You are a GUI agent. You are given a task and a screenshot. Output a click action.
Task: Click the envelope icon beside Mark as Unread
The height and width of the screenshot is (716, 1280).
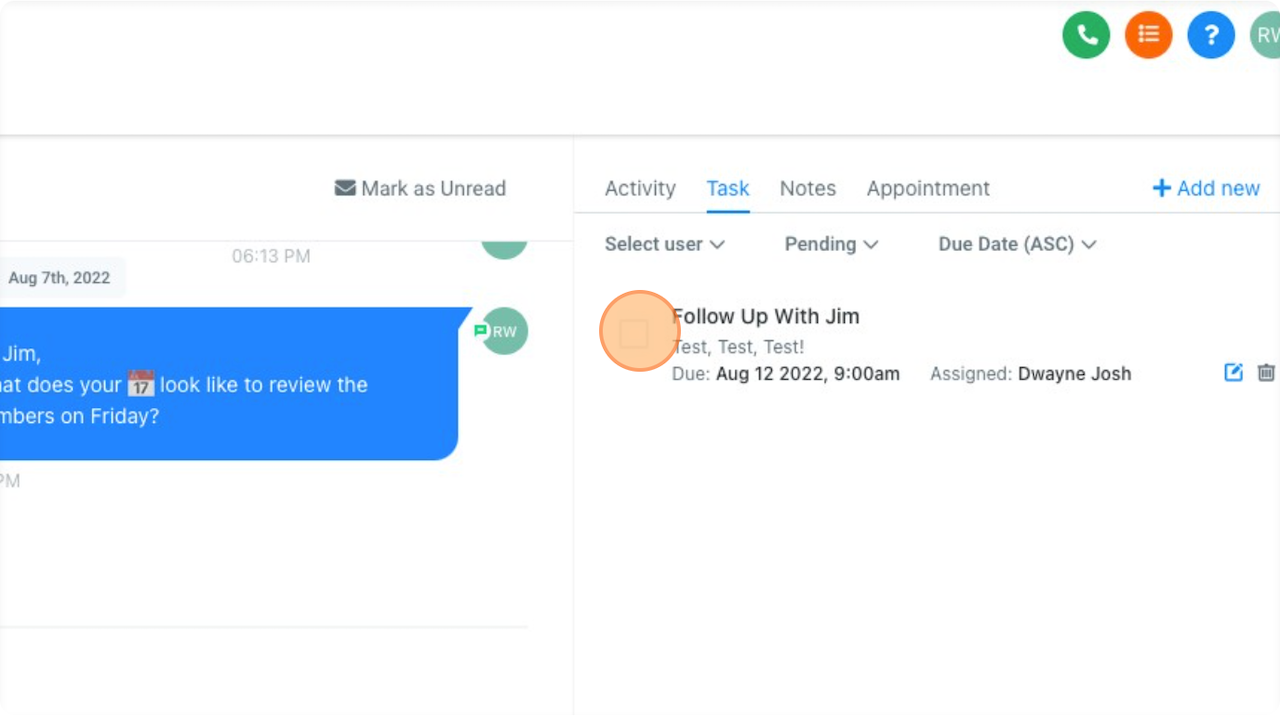pos(345,188)
